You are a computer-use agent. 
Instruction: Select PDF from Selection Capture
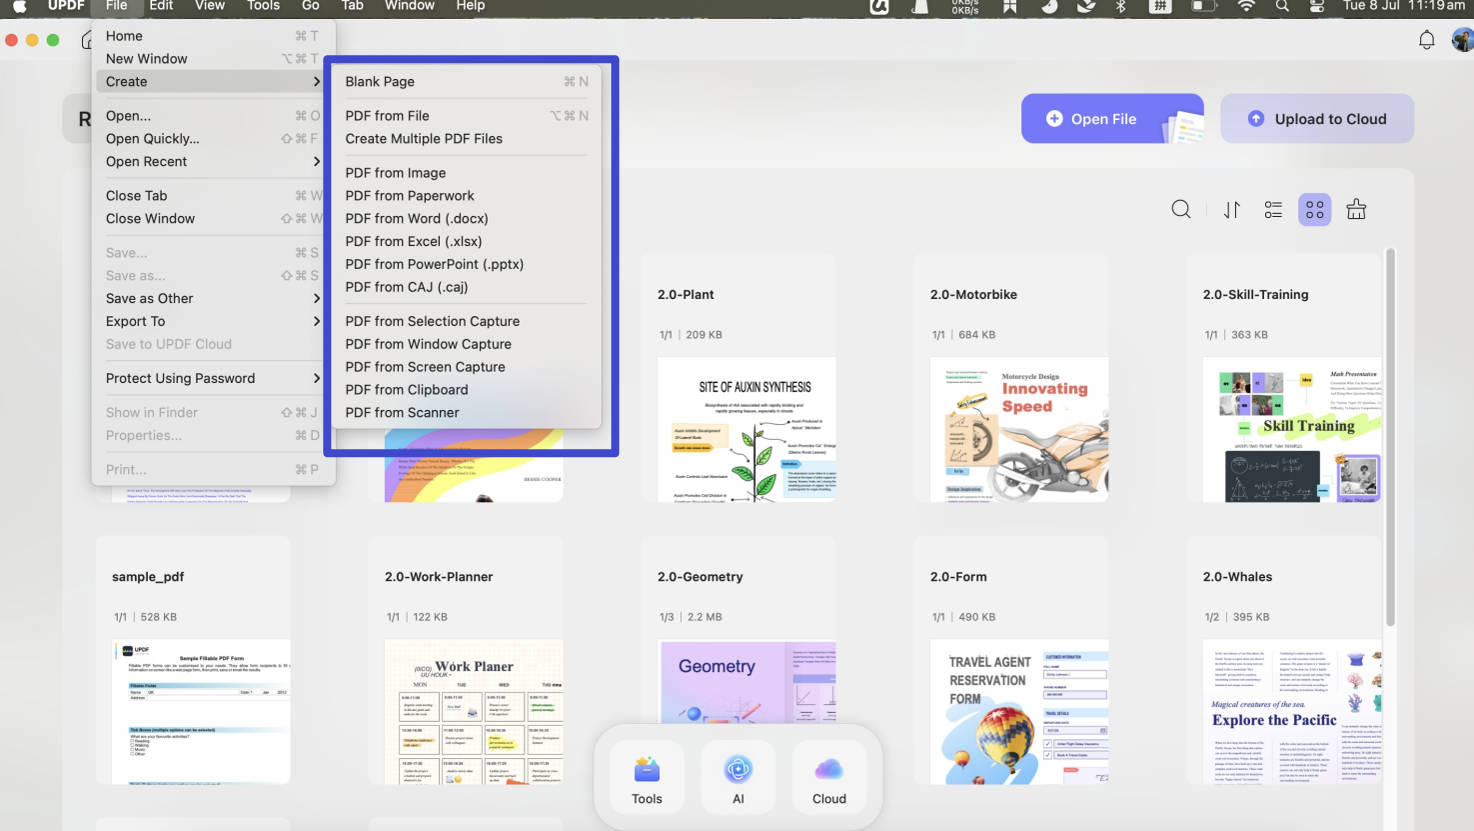(466, 322)
